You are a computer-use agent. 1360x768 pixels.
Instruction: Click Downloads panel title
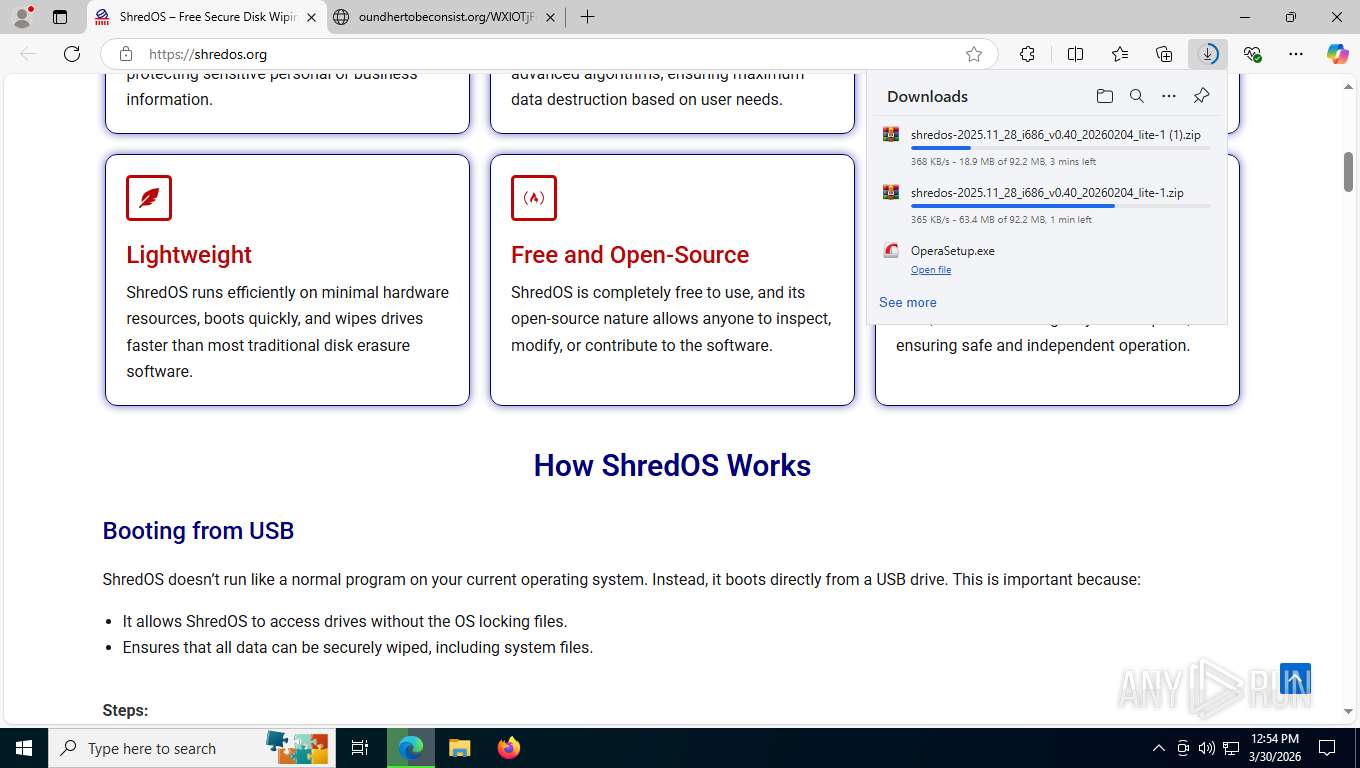pyautogui.click(x=927, y=96)
